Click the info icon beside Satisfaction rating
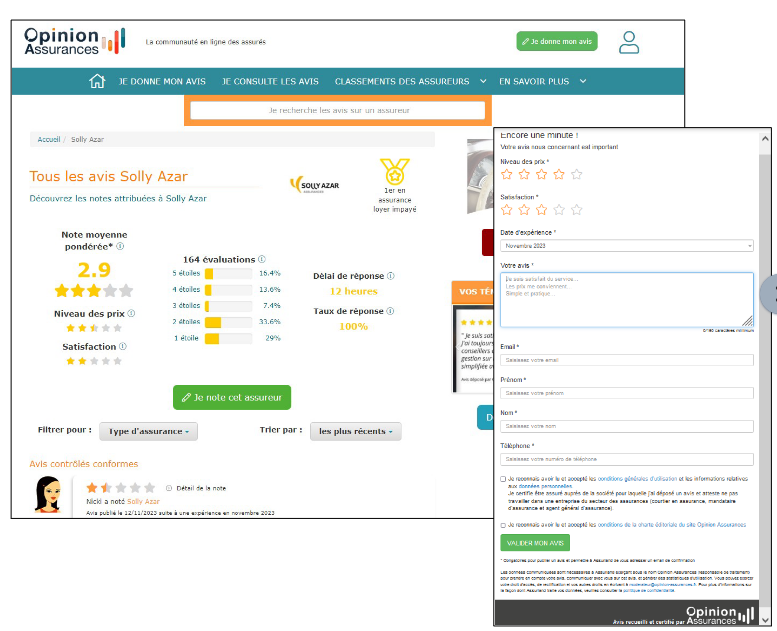The width and height of the screenshot is (777, 631). [x=122, y=346]
